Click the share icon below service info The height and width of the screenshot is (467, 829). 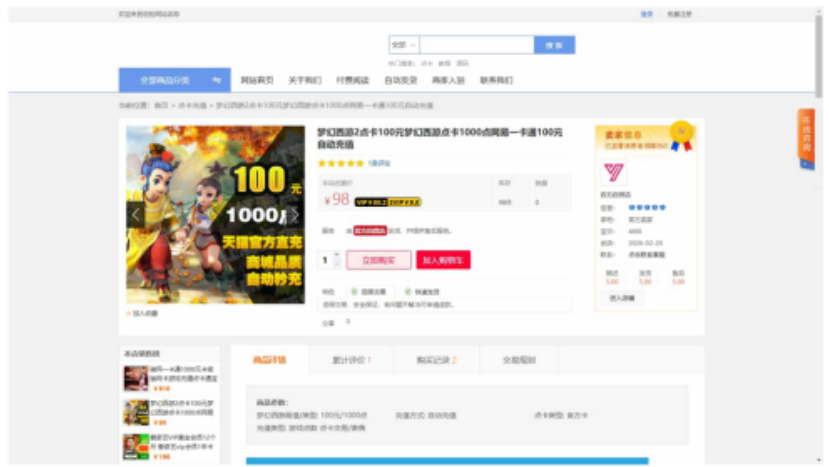347,322
